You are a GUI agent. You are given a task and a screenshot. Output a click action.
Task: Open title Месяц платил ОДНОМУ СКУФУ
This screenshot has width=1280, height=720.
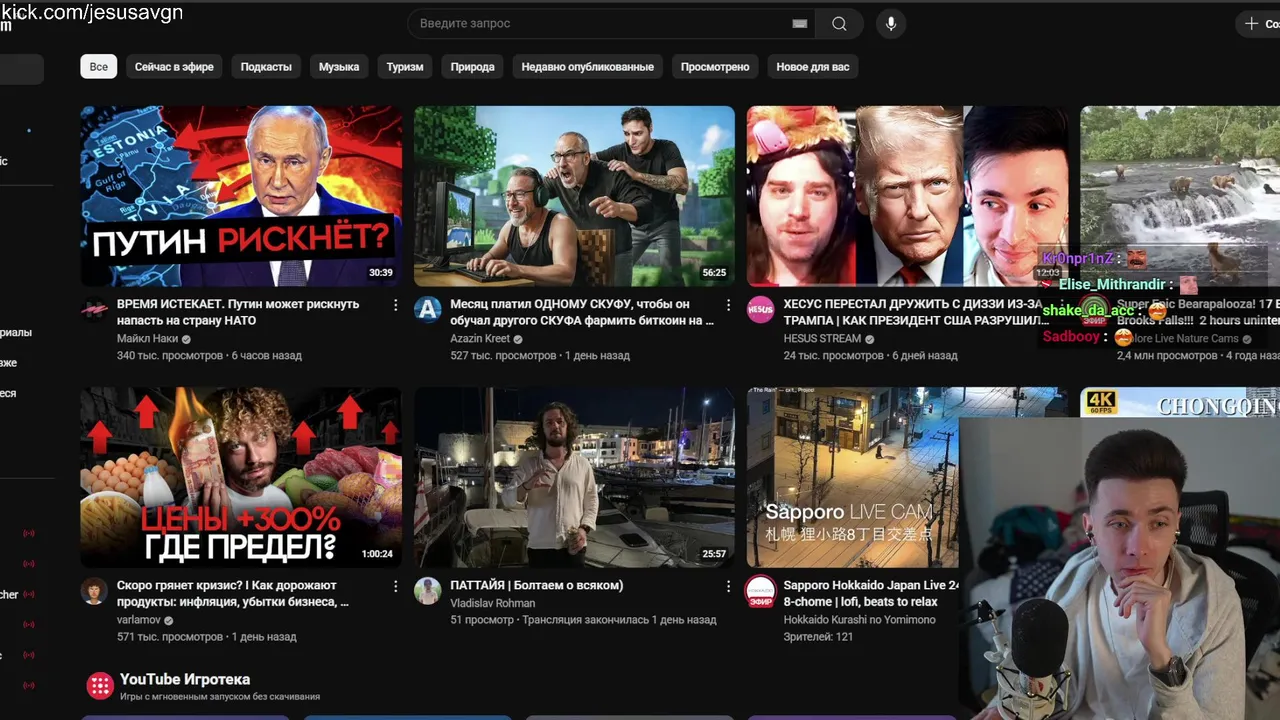point(582,312)
